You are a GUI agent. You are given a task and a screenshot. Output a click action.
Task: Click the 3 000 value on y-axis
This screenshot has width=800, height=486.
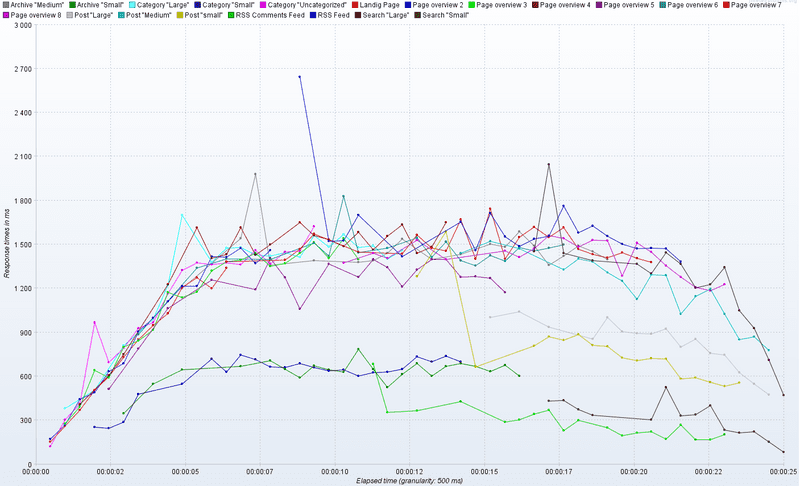(22, 25)
